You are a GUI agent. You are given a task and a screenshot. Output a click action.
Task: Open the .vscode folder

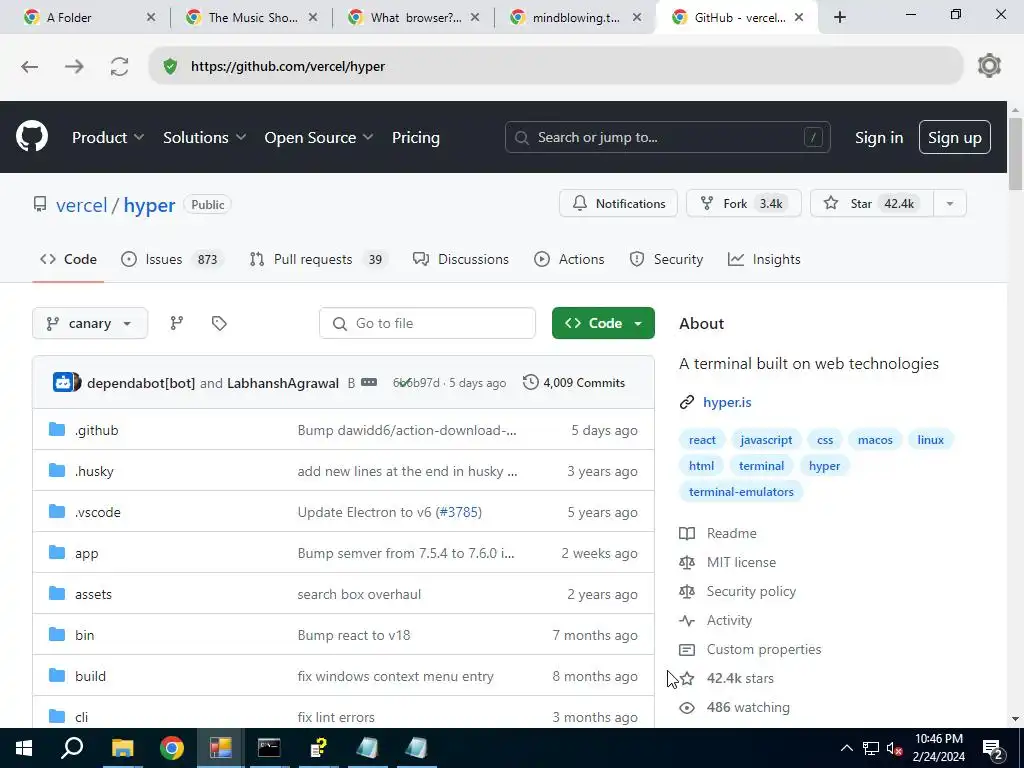98,512
